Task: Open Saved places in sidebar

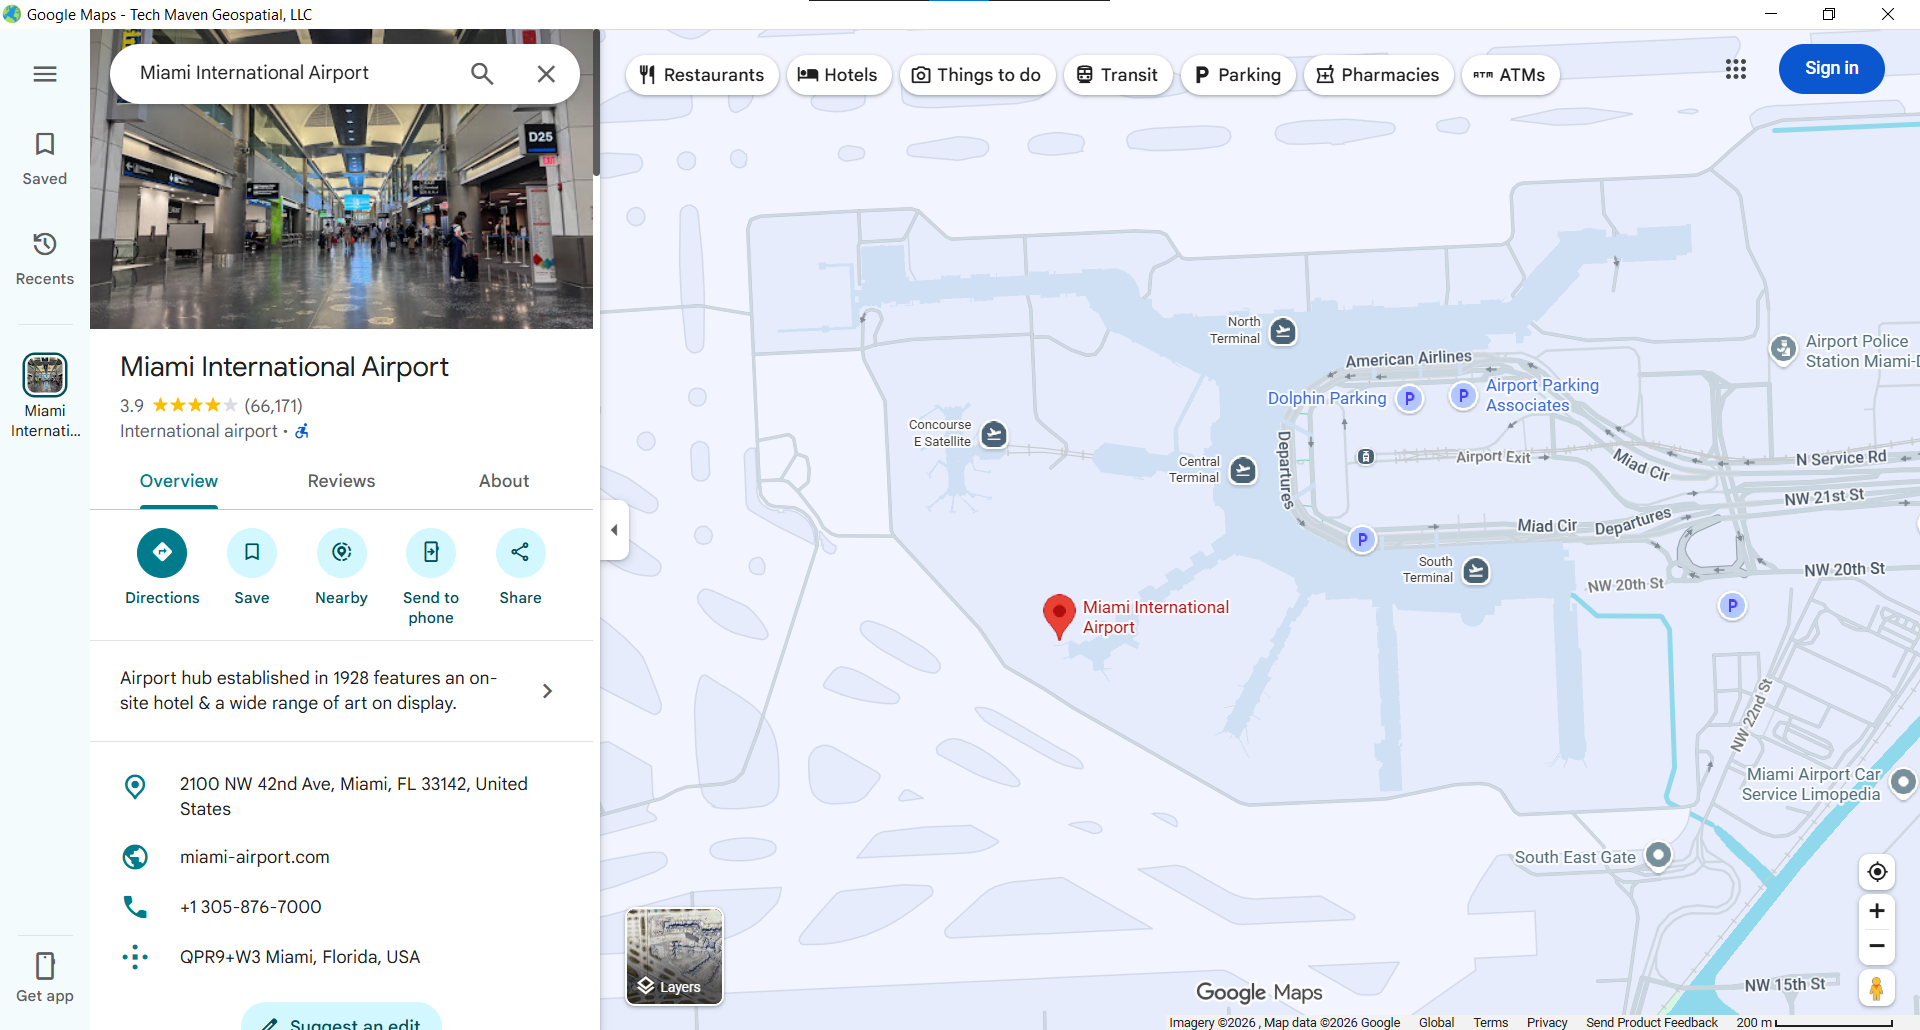Action: coord(45,159)
